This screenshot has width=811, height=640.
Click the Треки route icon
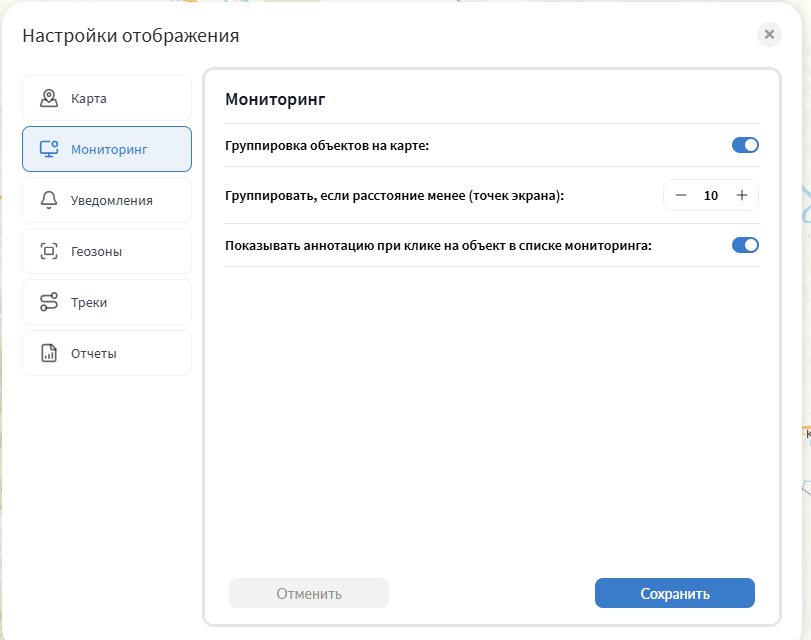(x=49, y=302)
